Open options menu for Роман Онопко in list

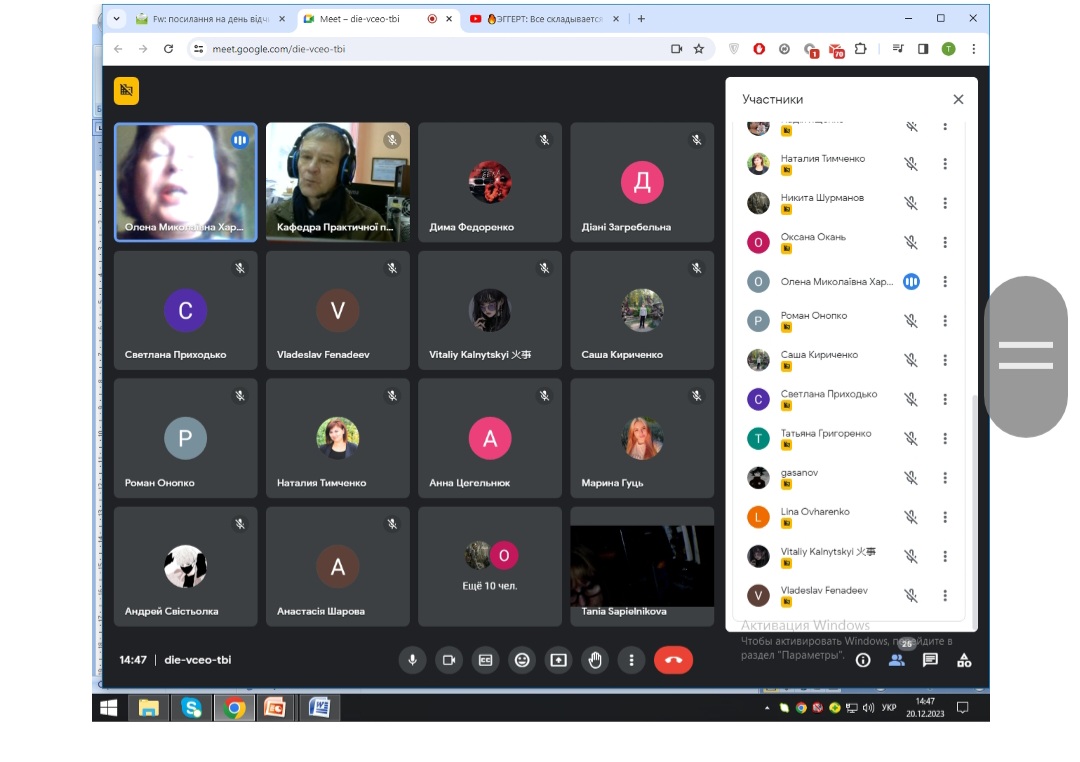click(945, 321)
